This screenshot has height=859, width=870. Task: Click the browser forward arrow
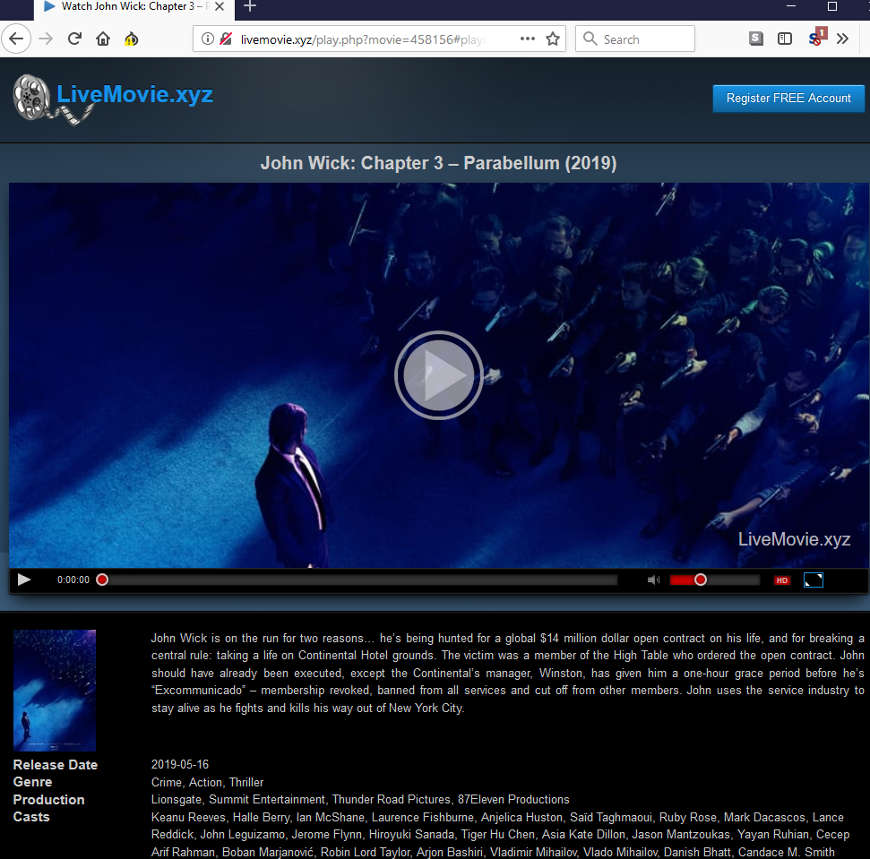click(x=46, y=39)
